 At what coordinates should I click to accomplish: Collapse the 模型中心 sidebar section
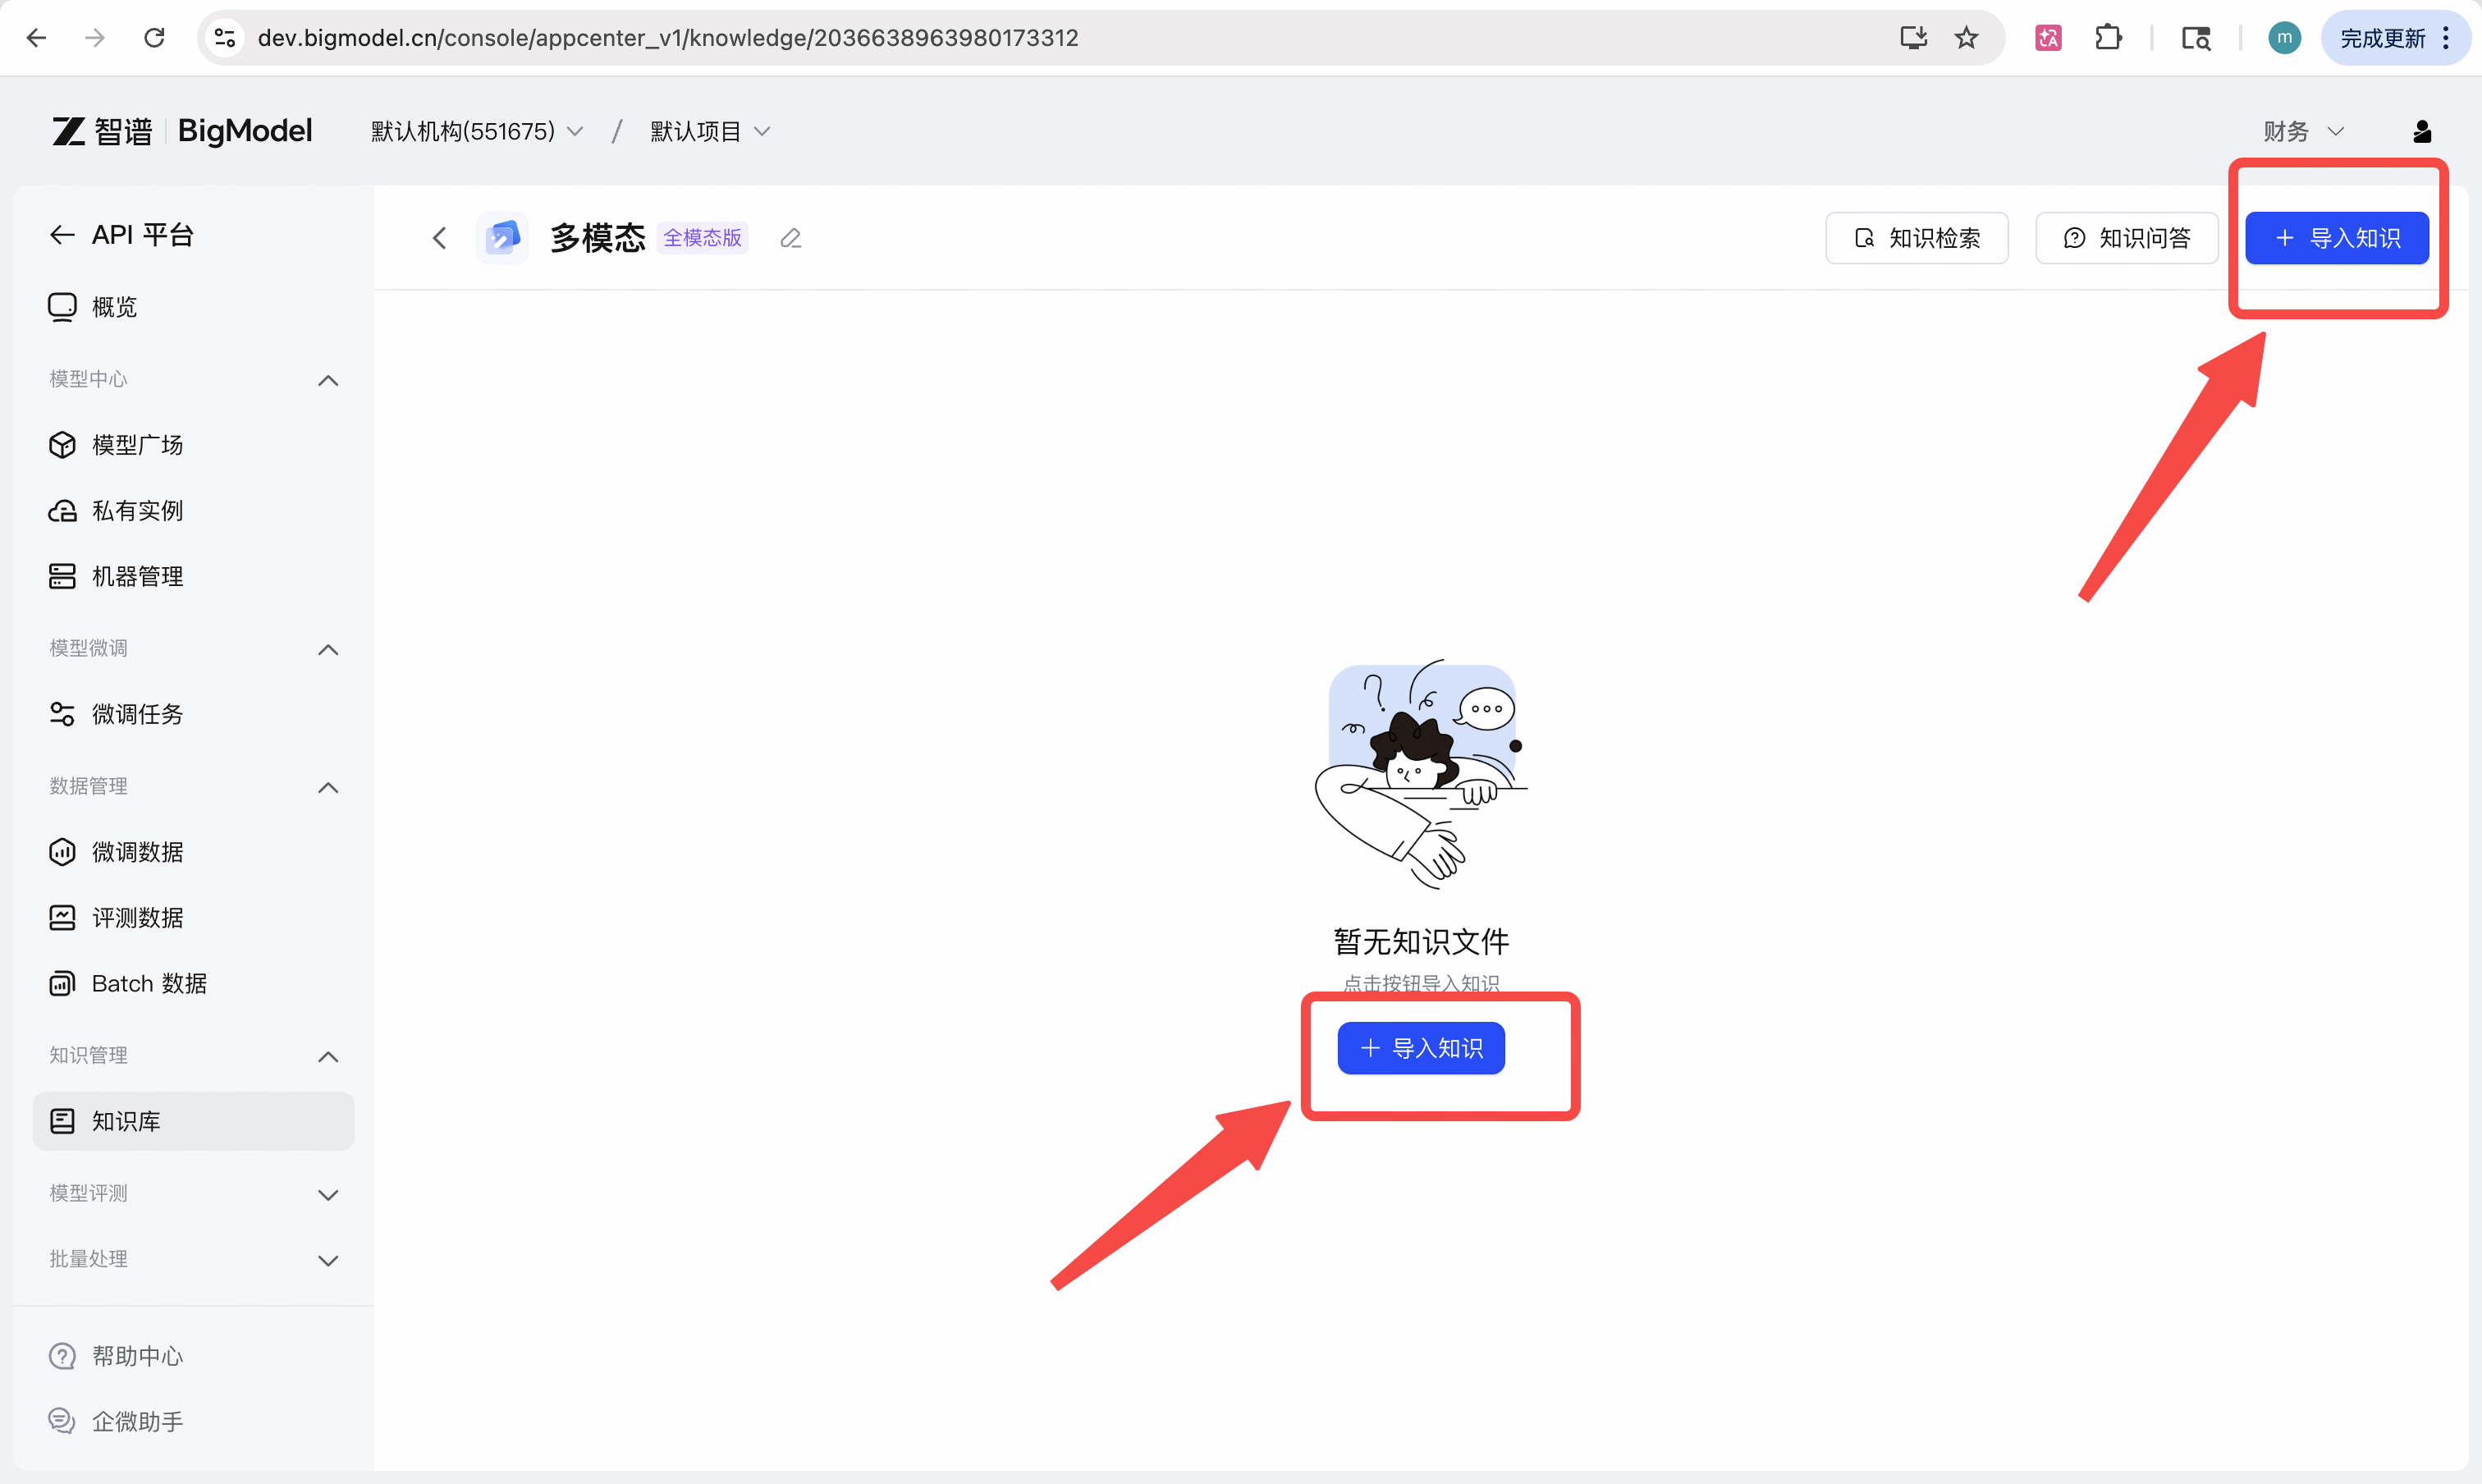tap(327, 380)
